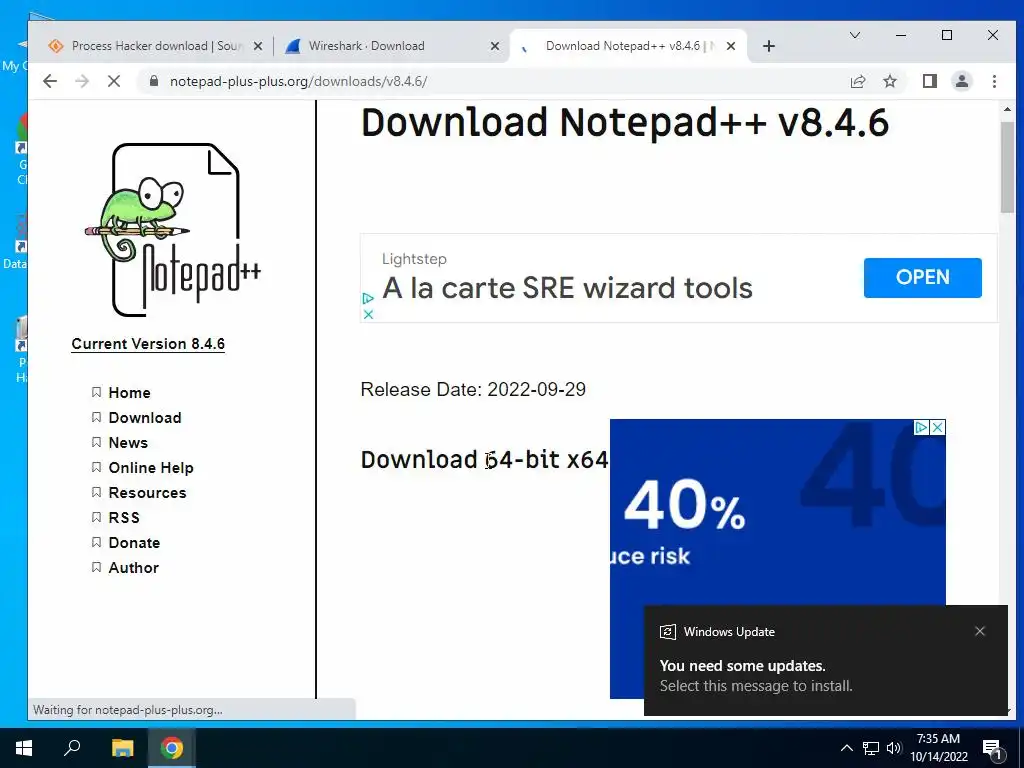Close the Lightstep ad with X
1024x768 pixels.
[x=368, y=314]
